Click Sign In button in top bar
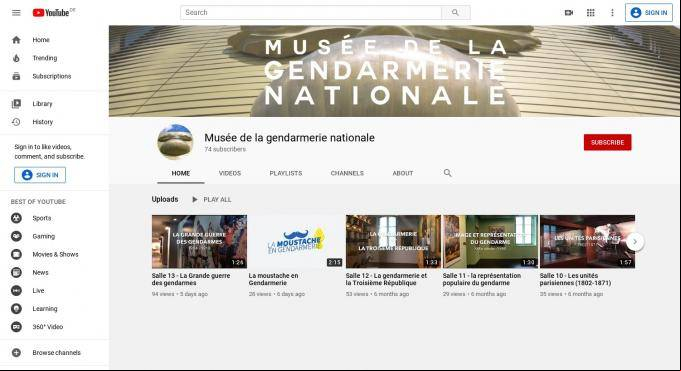This screenshot has width=681, height=371. coord(649,13)
